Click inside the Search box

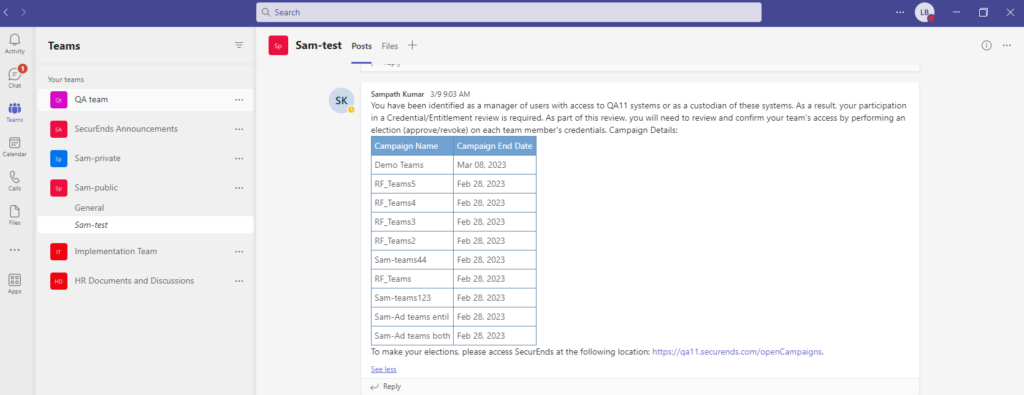tap(509, 12)
